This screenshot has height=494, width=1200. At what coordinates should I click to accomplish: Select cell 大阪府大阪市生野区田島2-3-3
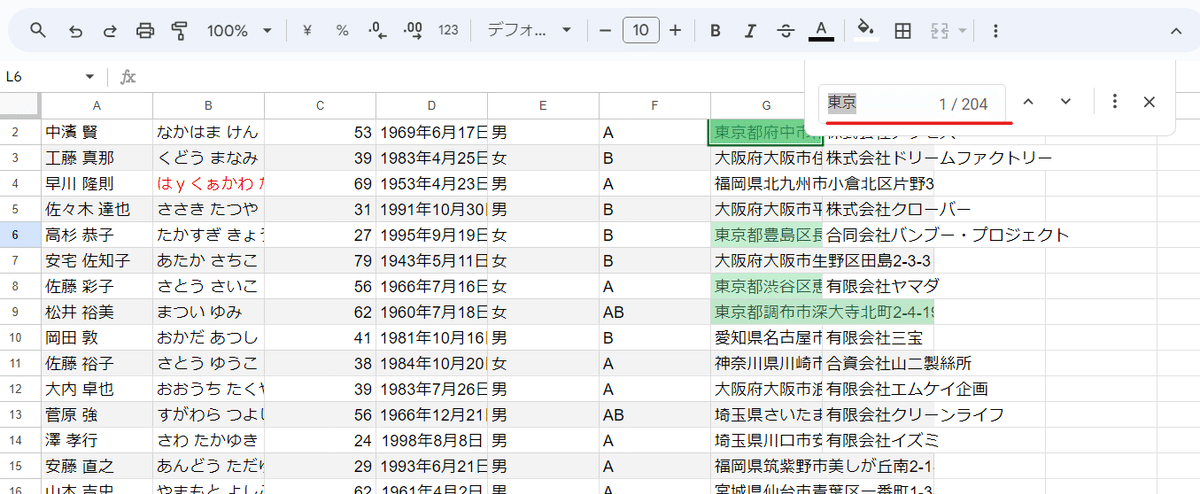coord(822,261)
